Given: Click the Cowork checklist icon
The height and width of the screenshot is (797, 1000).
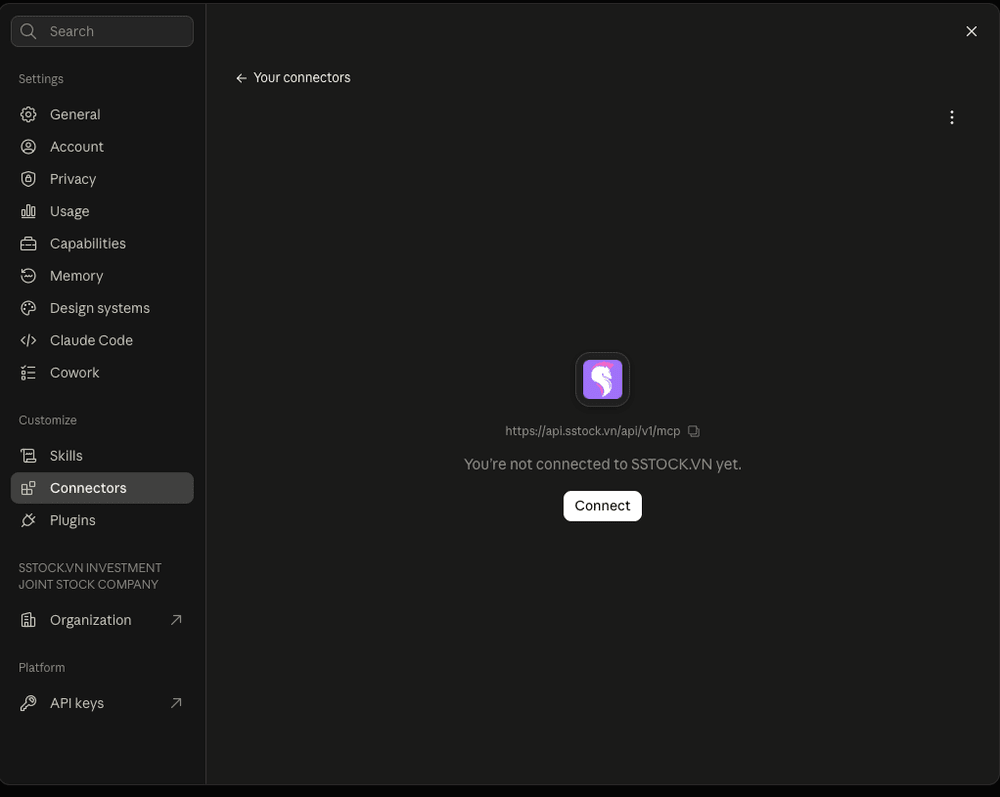Looking at the screenshot, I should (x=28, y=372).
